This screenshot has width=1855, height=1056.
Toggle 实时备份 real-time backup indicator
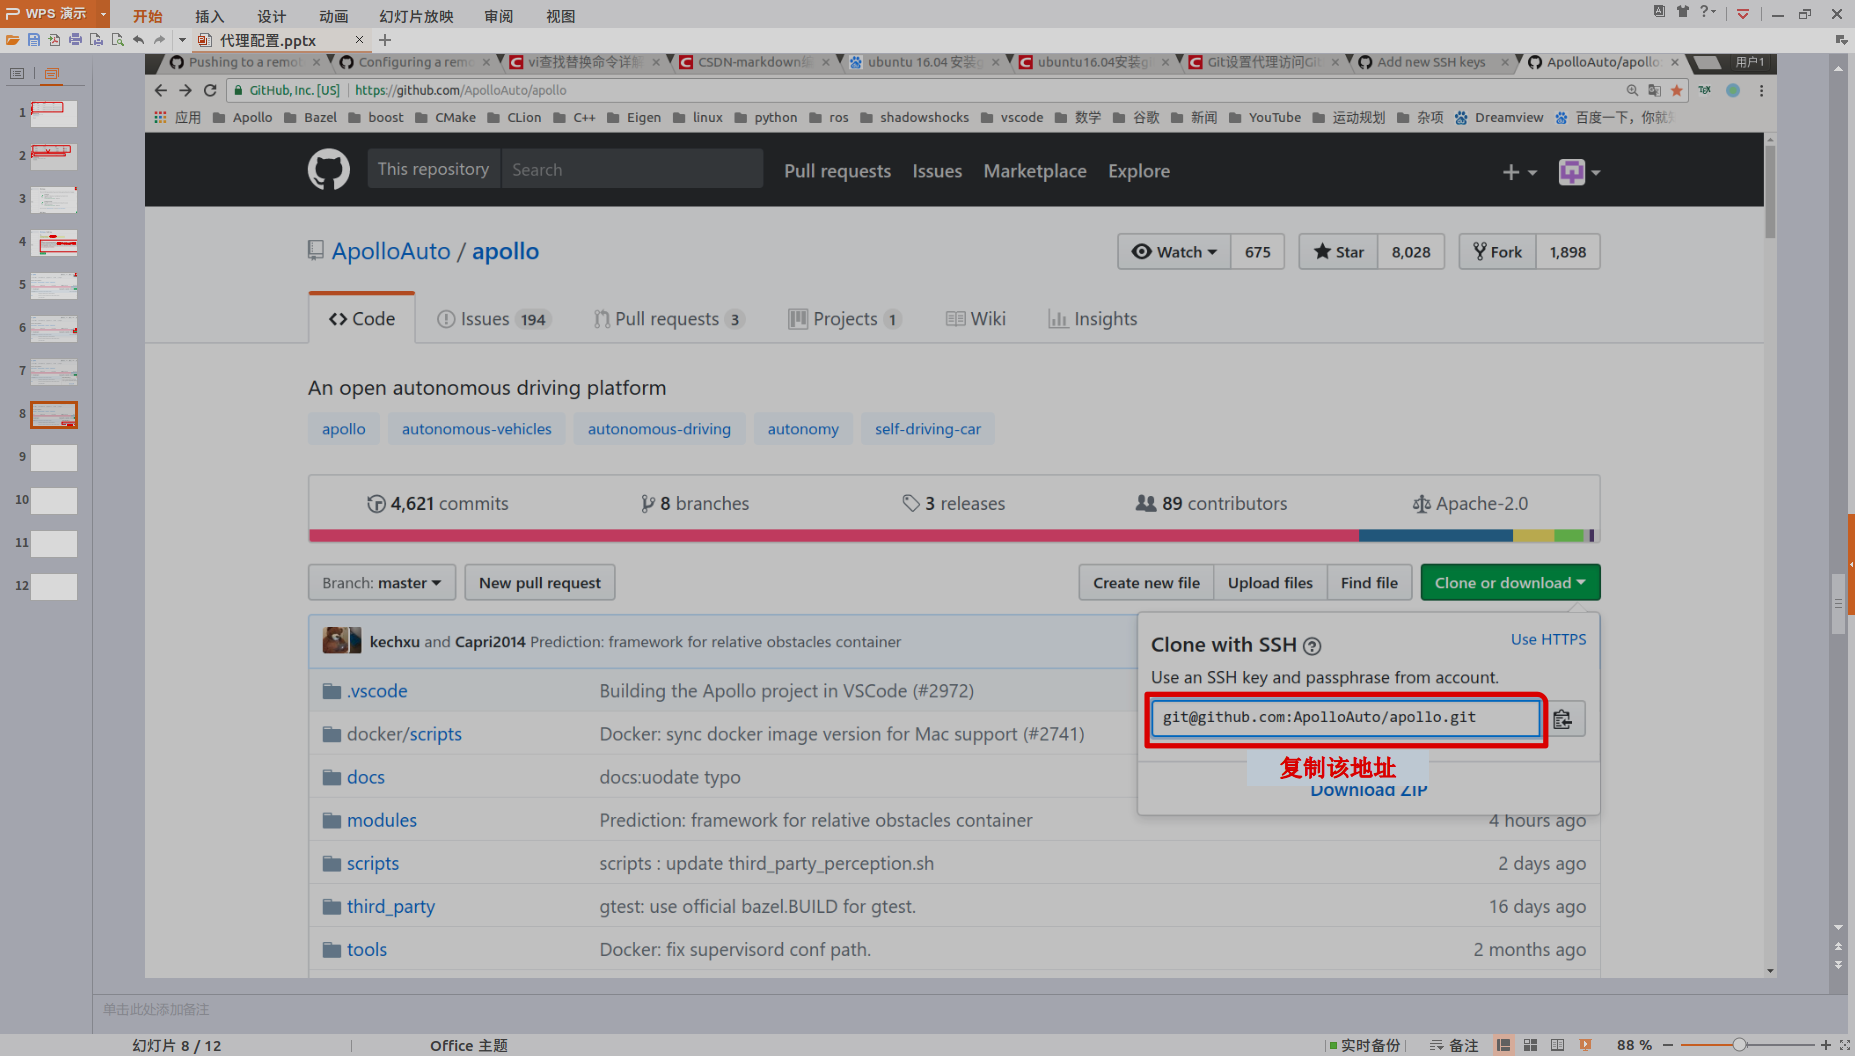(x=1365, y=1045)
